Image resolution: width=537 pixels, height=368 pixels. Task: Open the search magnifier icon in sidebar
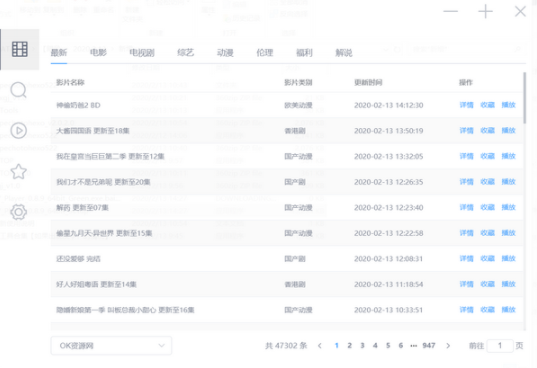pos(18,90)
